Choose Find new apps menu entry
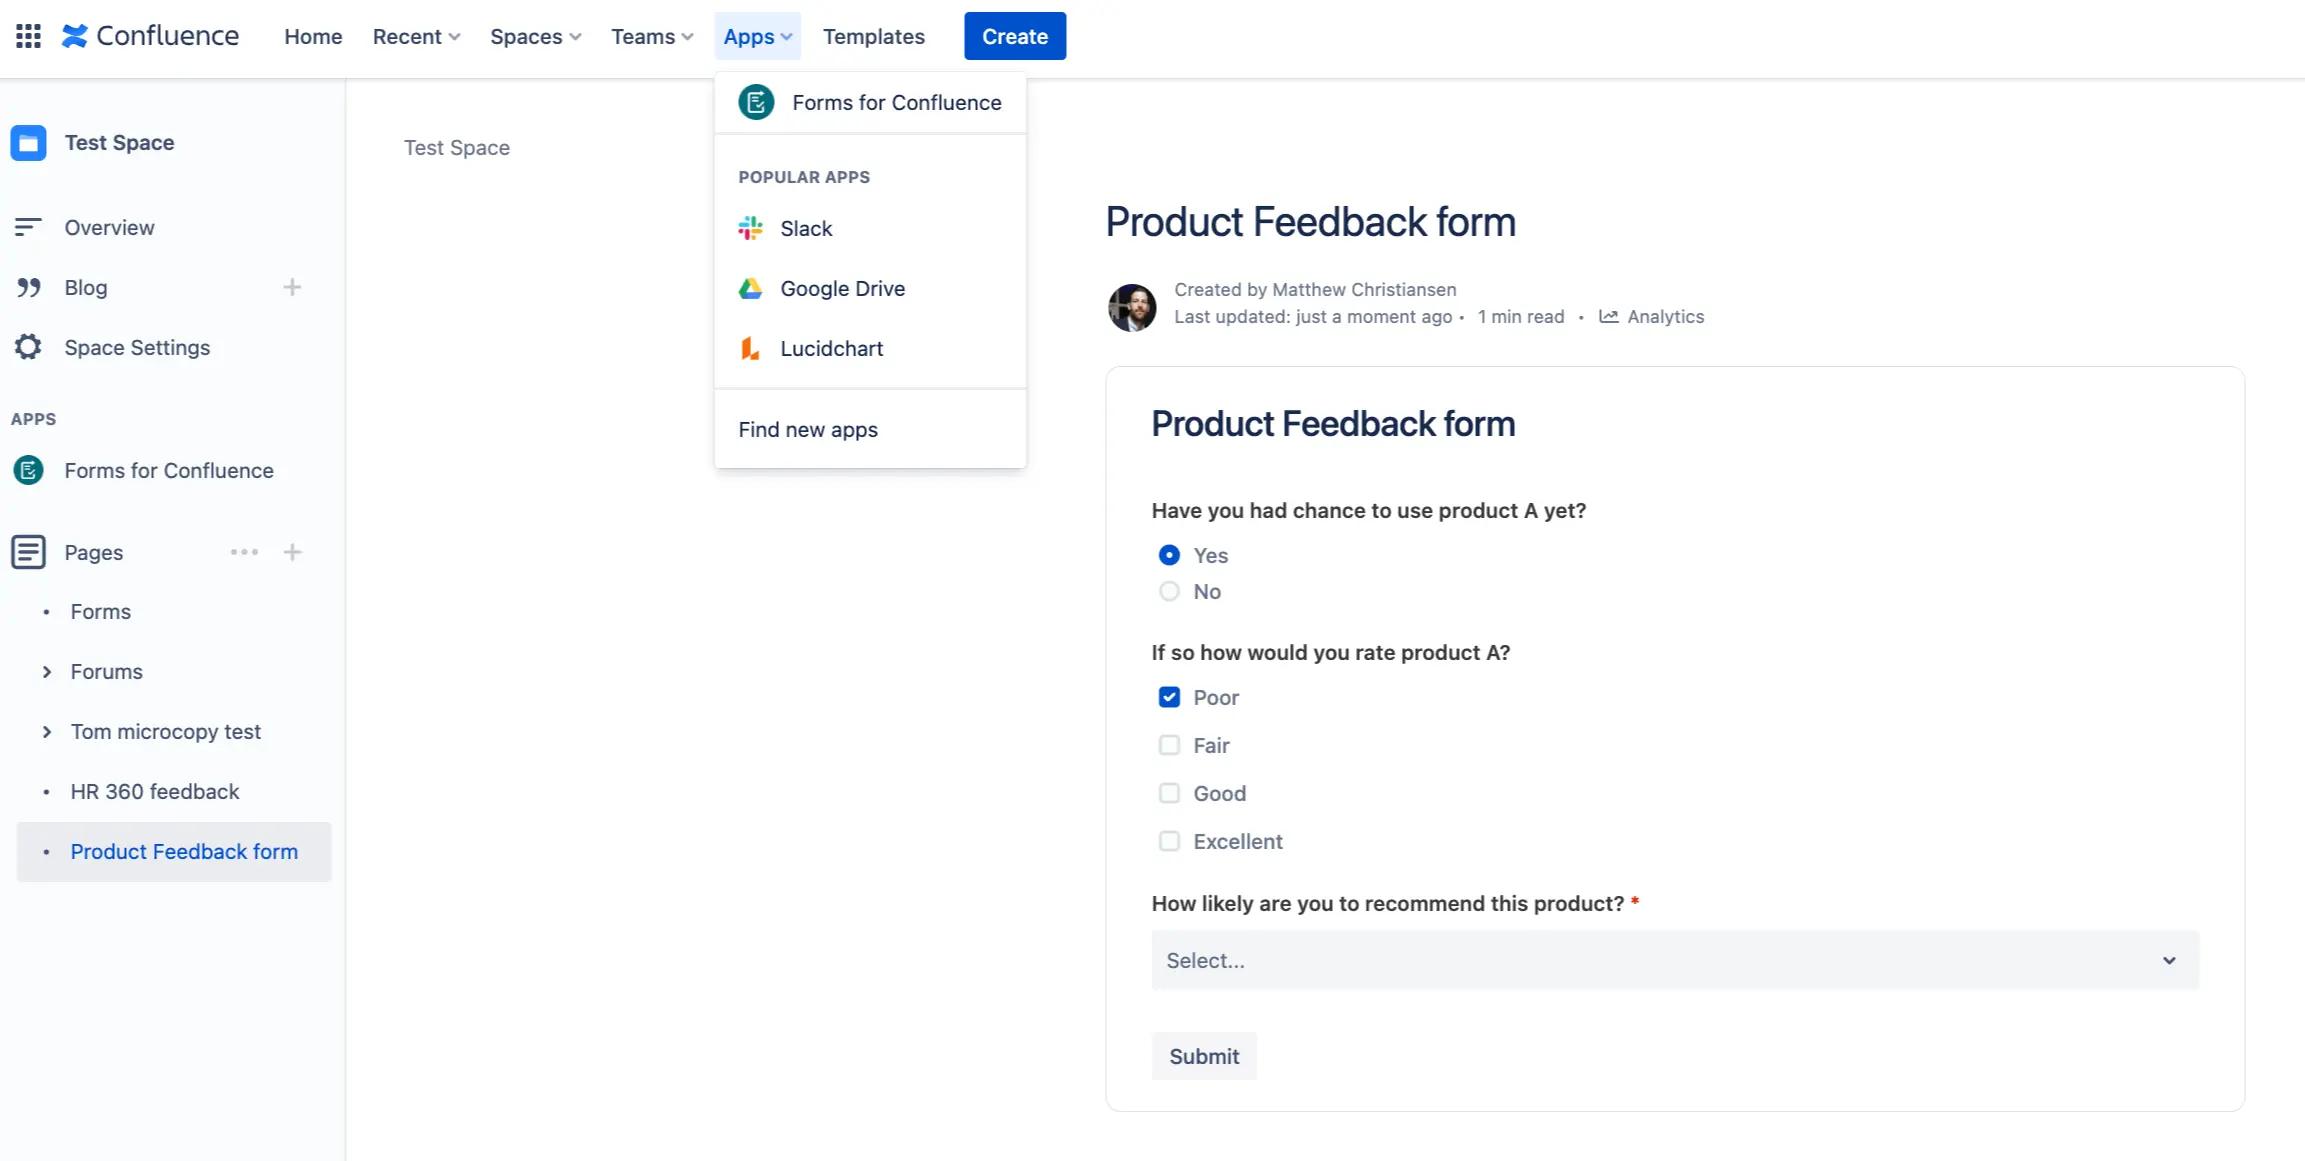This screenshot has width=2305, height=1161. [808, 429]
